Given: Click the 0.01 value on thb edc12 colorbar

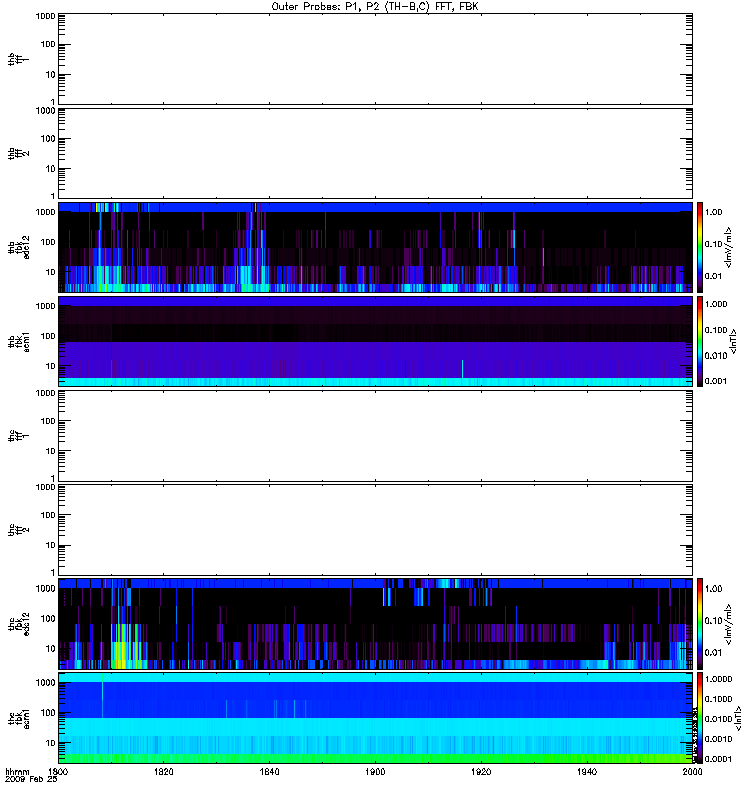Looking at the screenshot, I should point(714,276).
